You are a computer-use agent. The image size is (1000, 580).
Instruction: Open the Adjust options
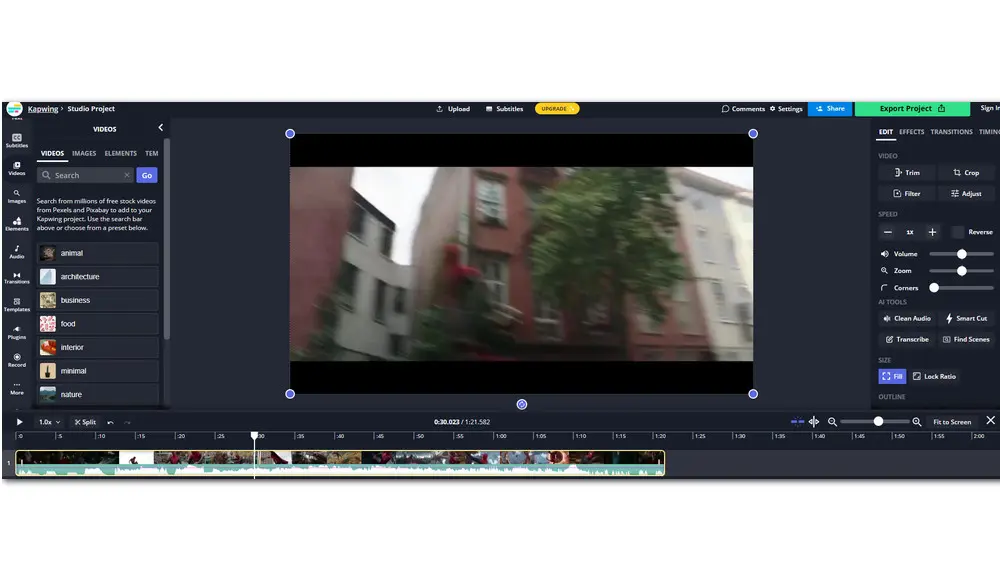(x=966, y=193)
